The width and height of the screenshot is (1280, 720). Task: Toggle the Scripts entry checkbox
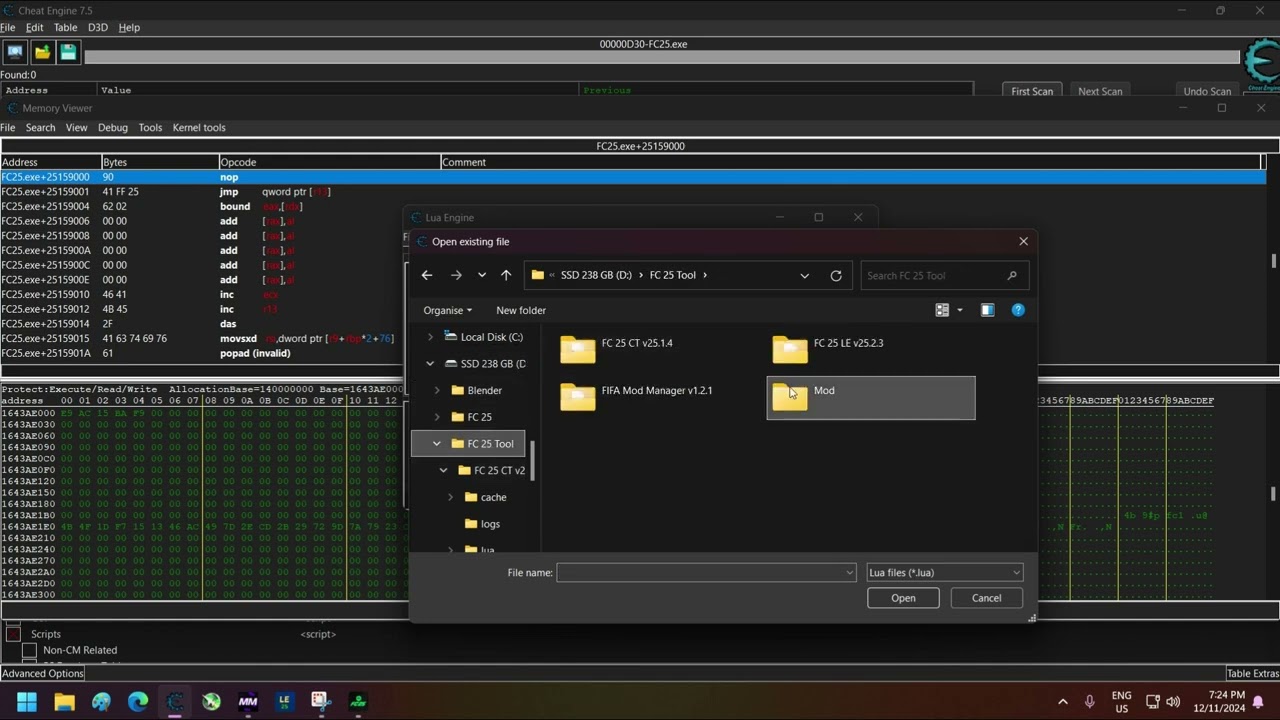tap(14, 634)
